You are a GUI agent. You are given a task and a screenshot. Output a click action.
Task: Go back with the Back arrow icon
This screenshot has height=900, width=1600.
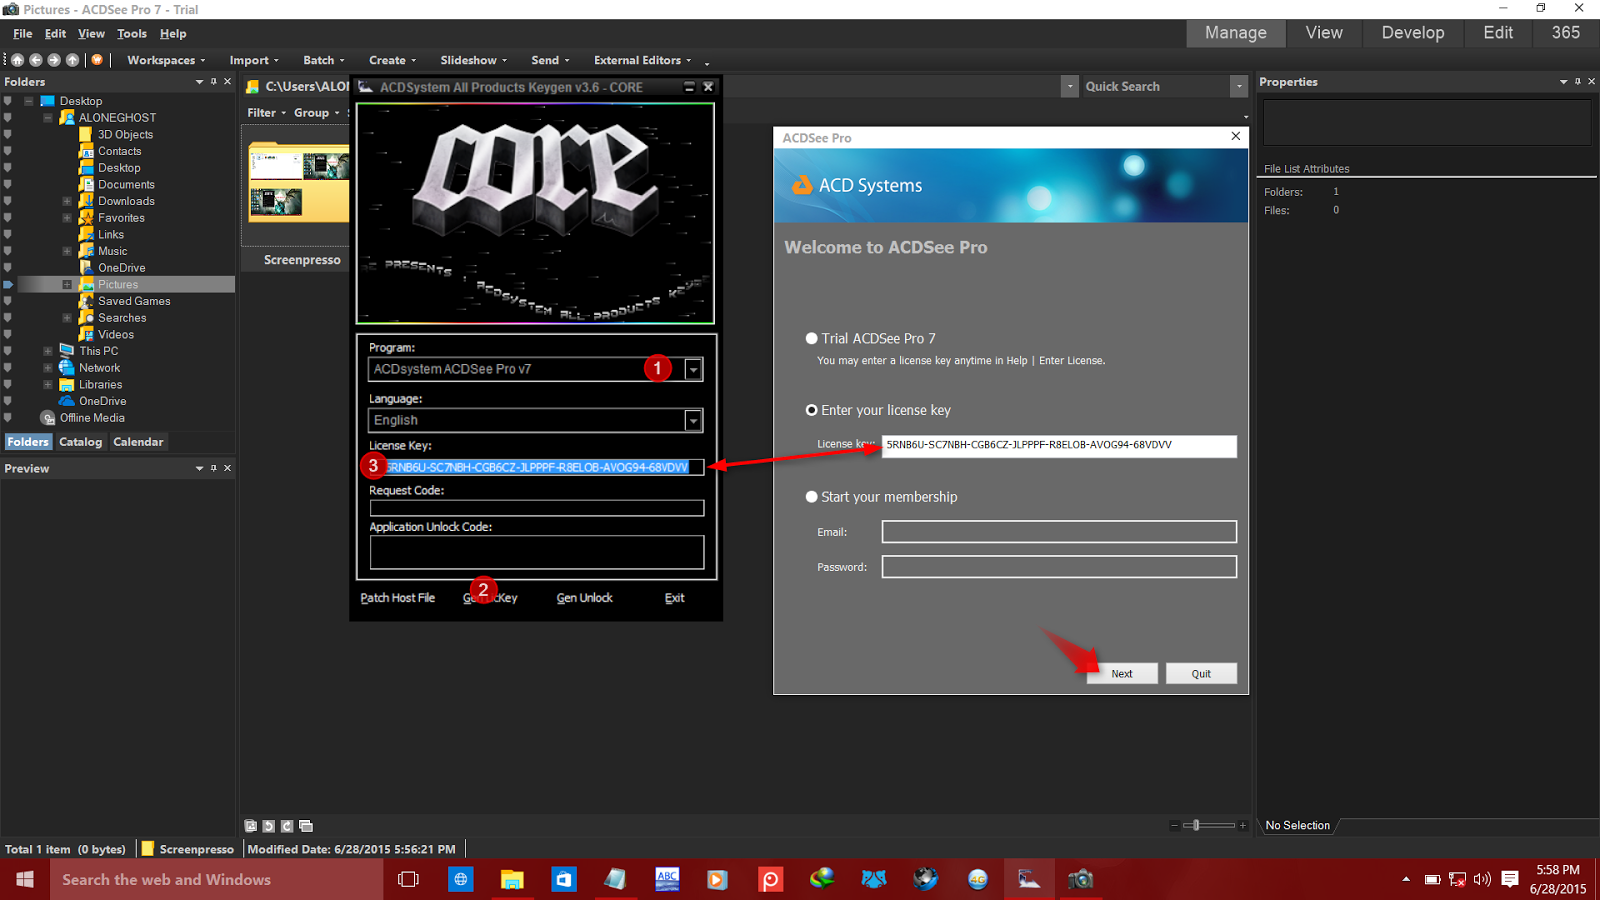click(x=36, y=60)
